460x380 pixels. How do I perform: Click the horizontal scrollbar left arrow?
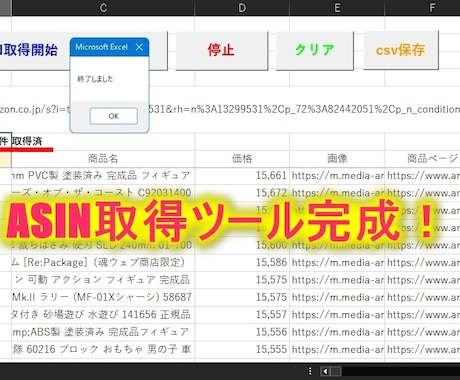325,371
